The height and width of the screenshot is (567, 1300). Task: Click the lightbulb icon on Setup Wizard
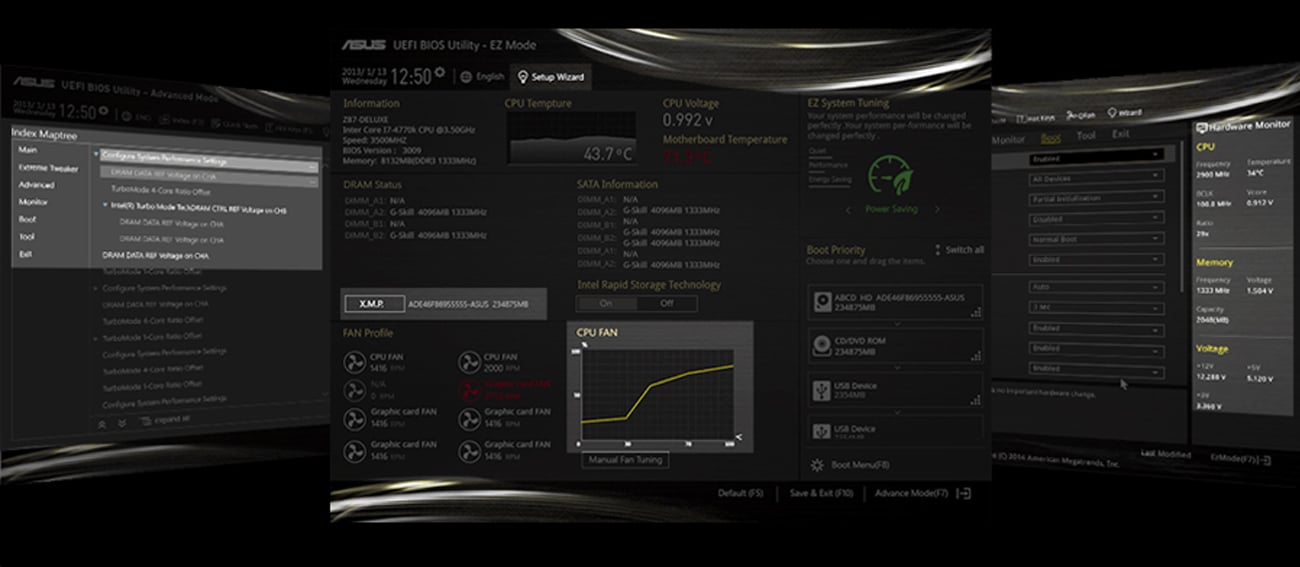click(x=522, y=77)
